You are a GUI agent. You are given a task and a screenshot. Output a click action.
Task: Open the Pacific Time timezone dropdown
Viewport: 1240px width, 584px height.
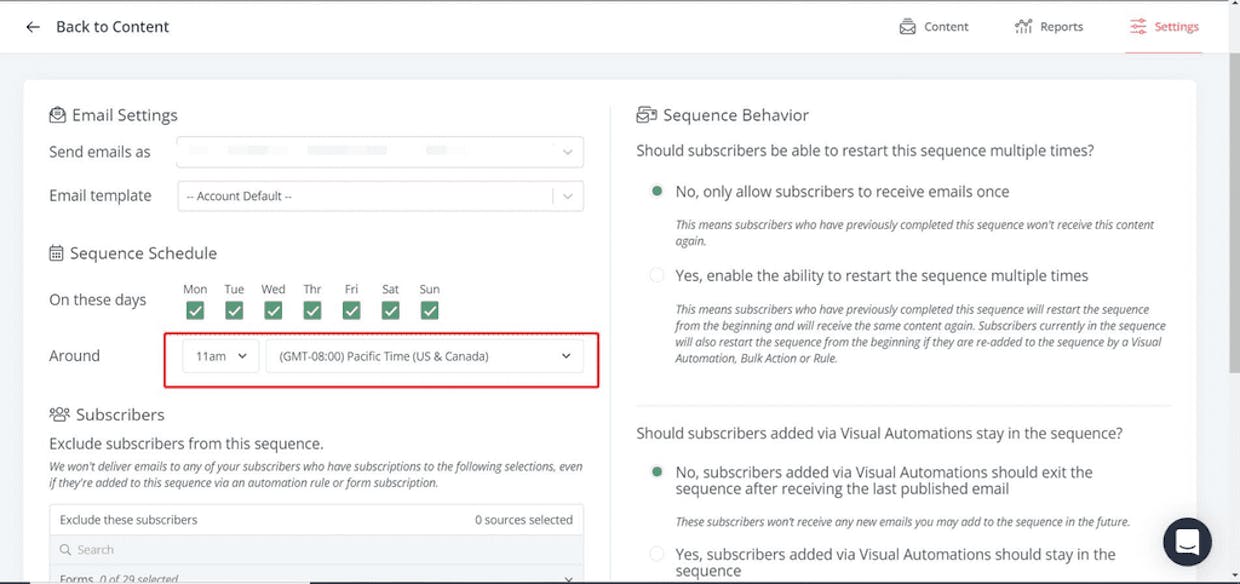point(424,356)
